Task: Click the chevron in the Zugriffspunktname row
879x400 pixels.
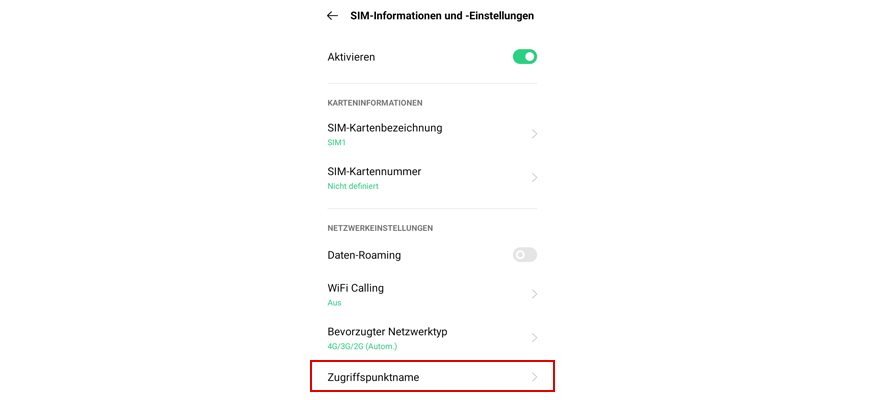Action: [x=535, y=377]
